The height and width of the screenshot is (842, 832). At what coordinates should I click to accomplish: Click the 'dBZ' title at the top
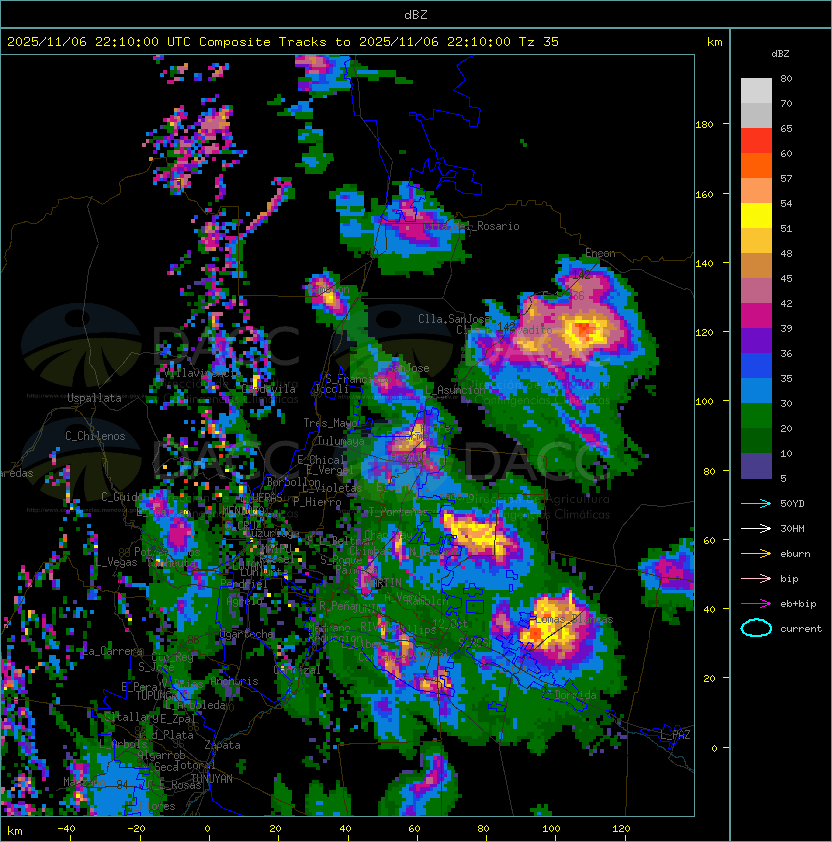pos(416,14)
